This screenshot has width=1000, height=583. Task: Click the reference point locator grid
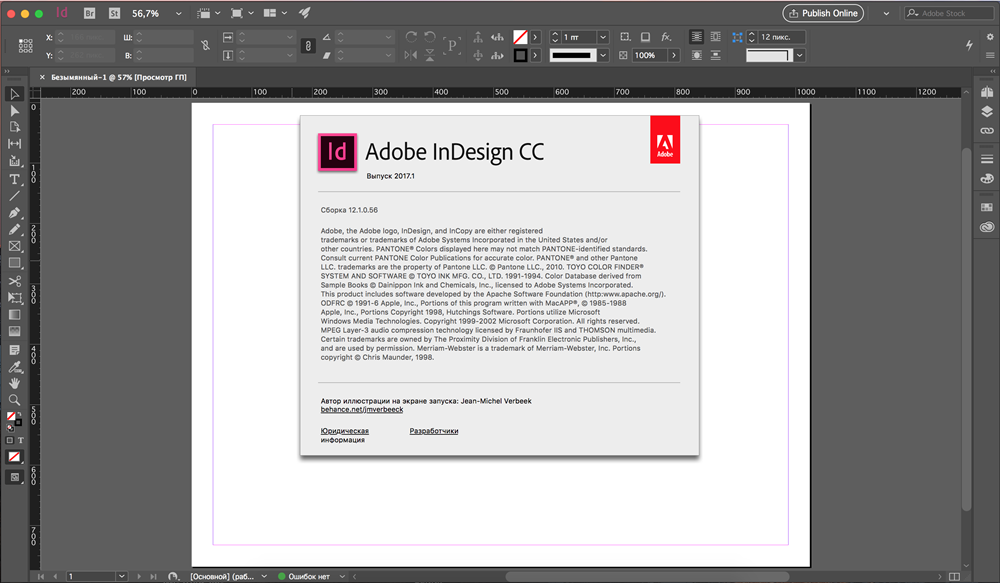[26, 46]
